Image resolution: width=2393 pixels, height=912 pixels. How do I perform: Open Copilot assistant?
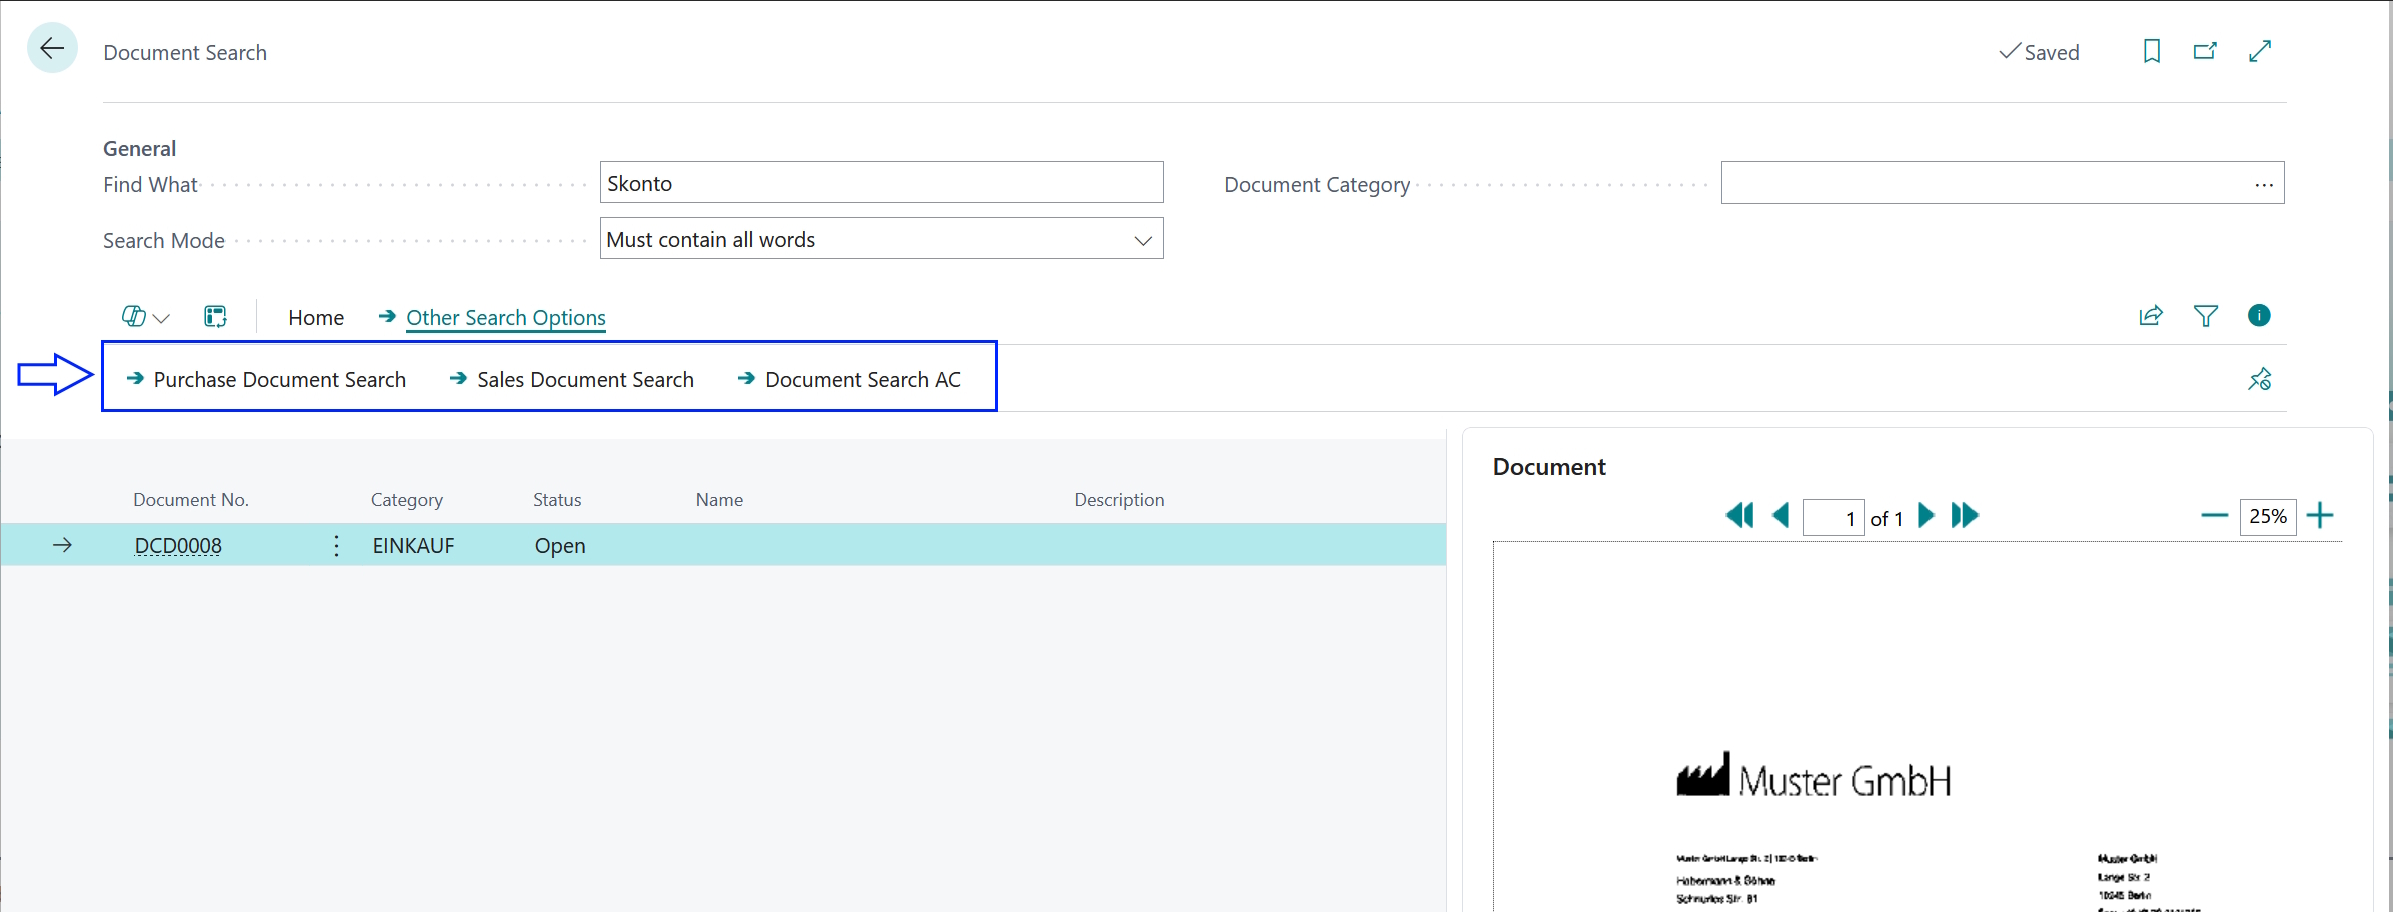133,316
